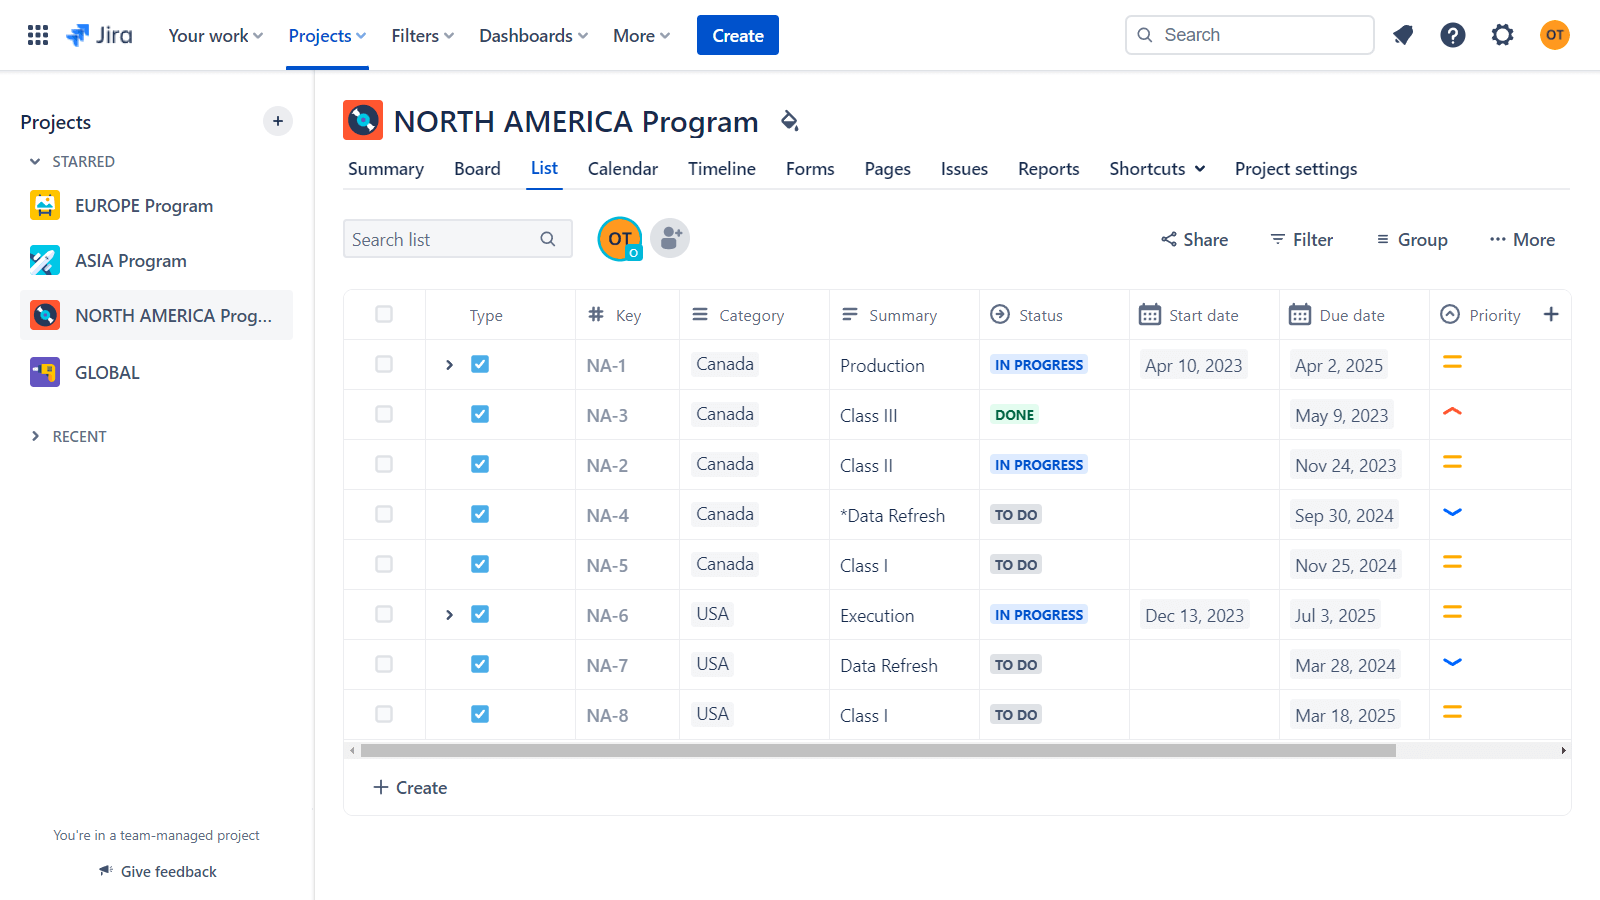Open the Jira app switcher grid icon
Image resolution: width=1600 pixels, height=900 pixels.
37,35
